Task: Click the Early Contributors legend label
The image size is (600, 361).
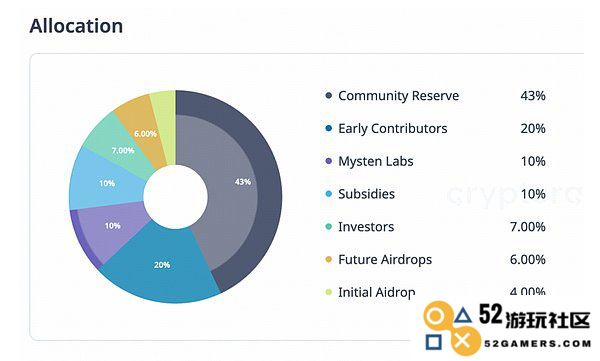Action: [393, 128]
